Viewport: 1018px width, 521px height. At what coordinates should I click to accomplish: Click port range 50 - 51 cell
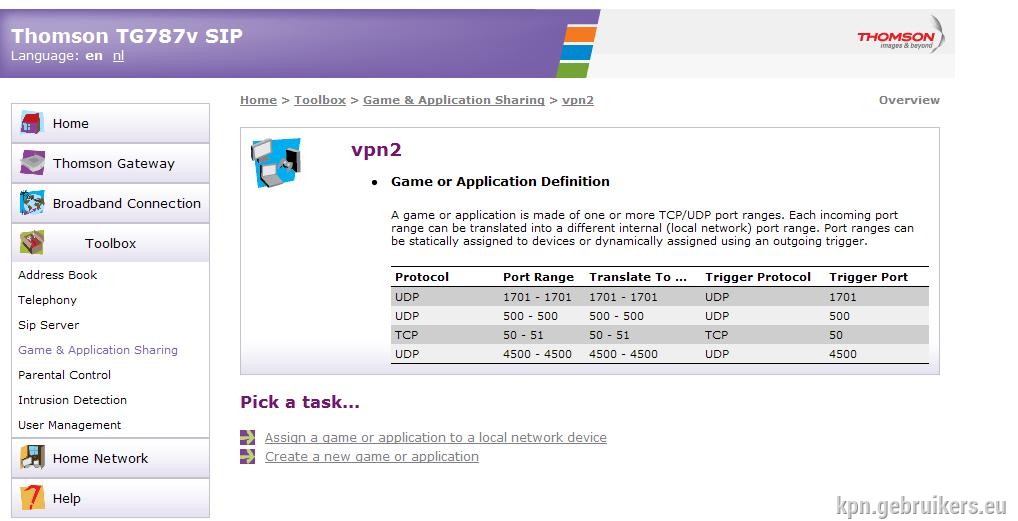click(x=523, y=335)
